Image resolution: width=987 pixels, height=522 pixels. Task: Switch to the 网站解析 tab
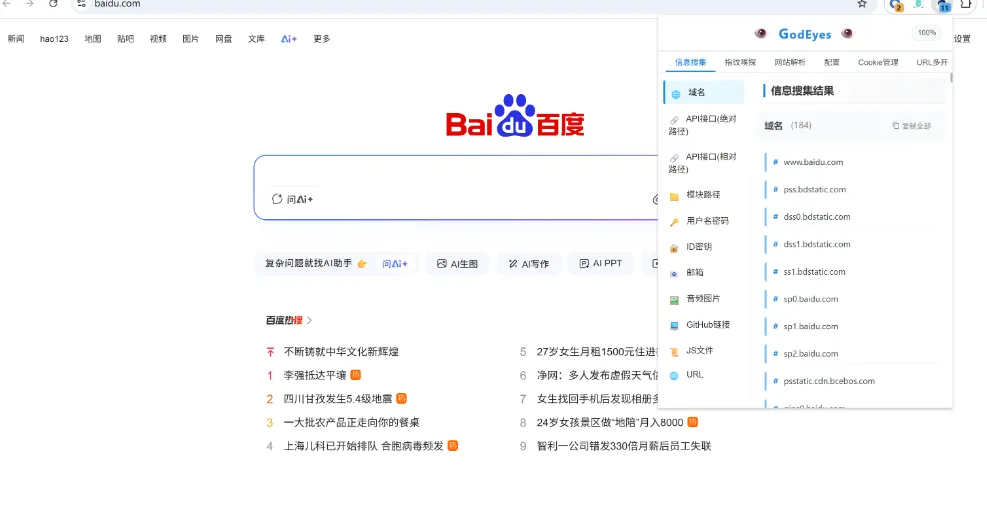[790, 62]
